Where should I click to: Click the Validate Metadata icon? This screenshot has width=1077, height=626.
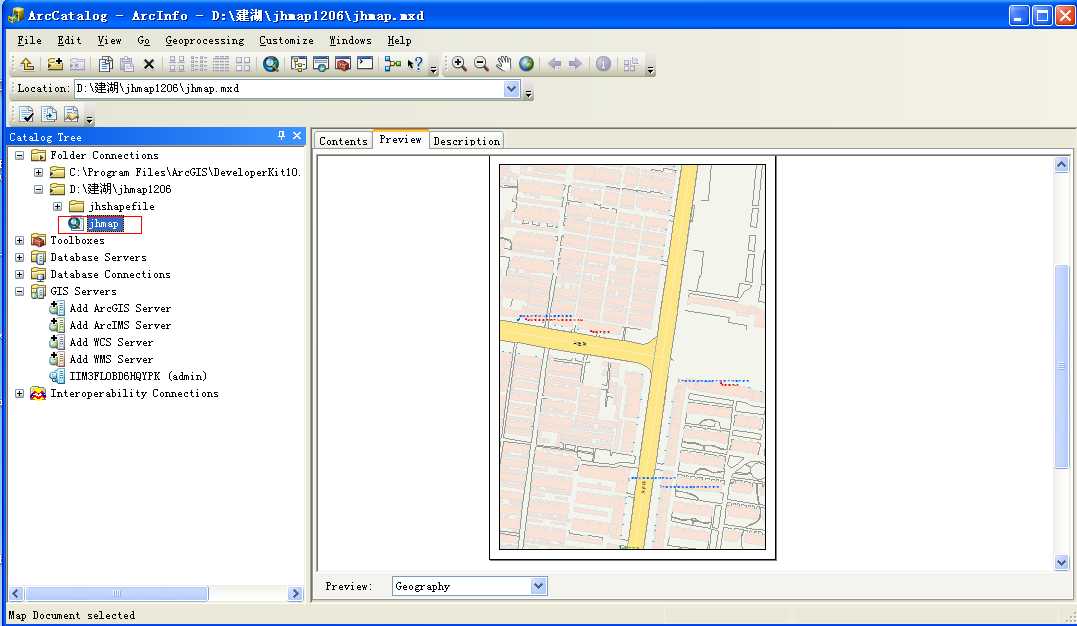[x=27, y=114]
